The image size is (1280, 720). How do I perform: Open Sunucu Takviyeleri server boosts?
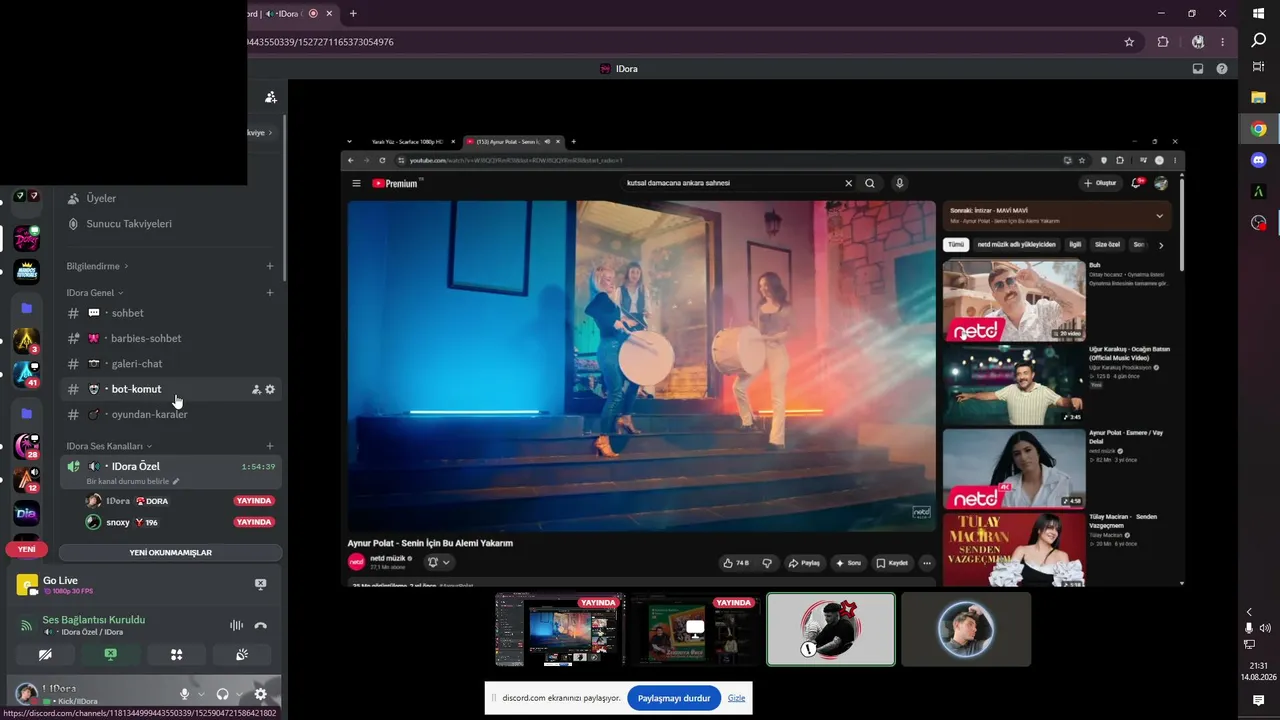(x=169, y=224)
